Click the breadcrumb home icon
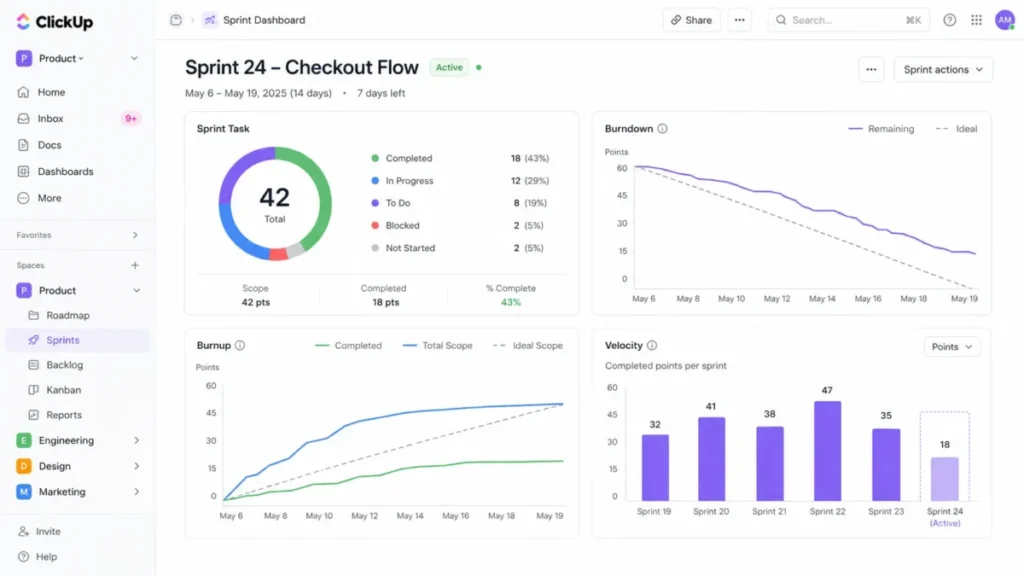Image resolution: width=1024 pixels, height=576 pixels. (x=176, y=20)
